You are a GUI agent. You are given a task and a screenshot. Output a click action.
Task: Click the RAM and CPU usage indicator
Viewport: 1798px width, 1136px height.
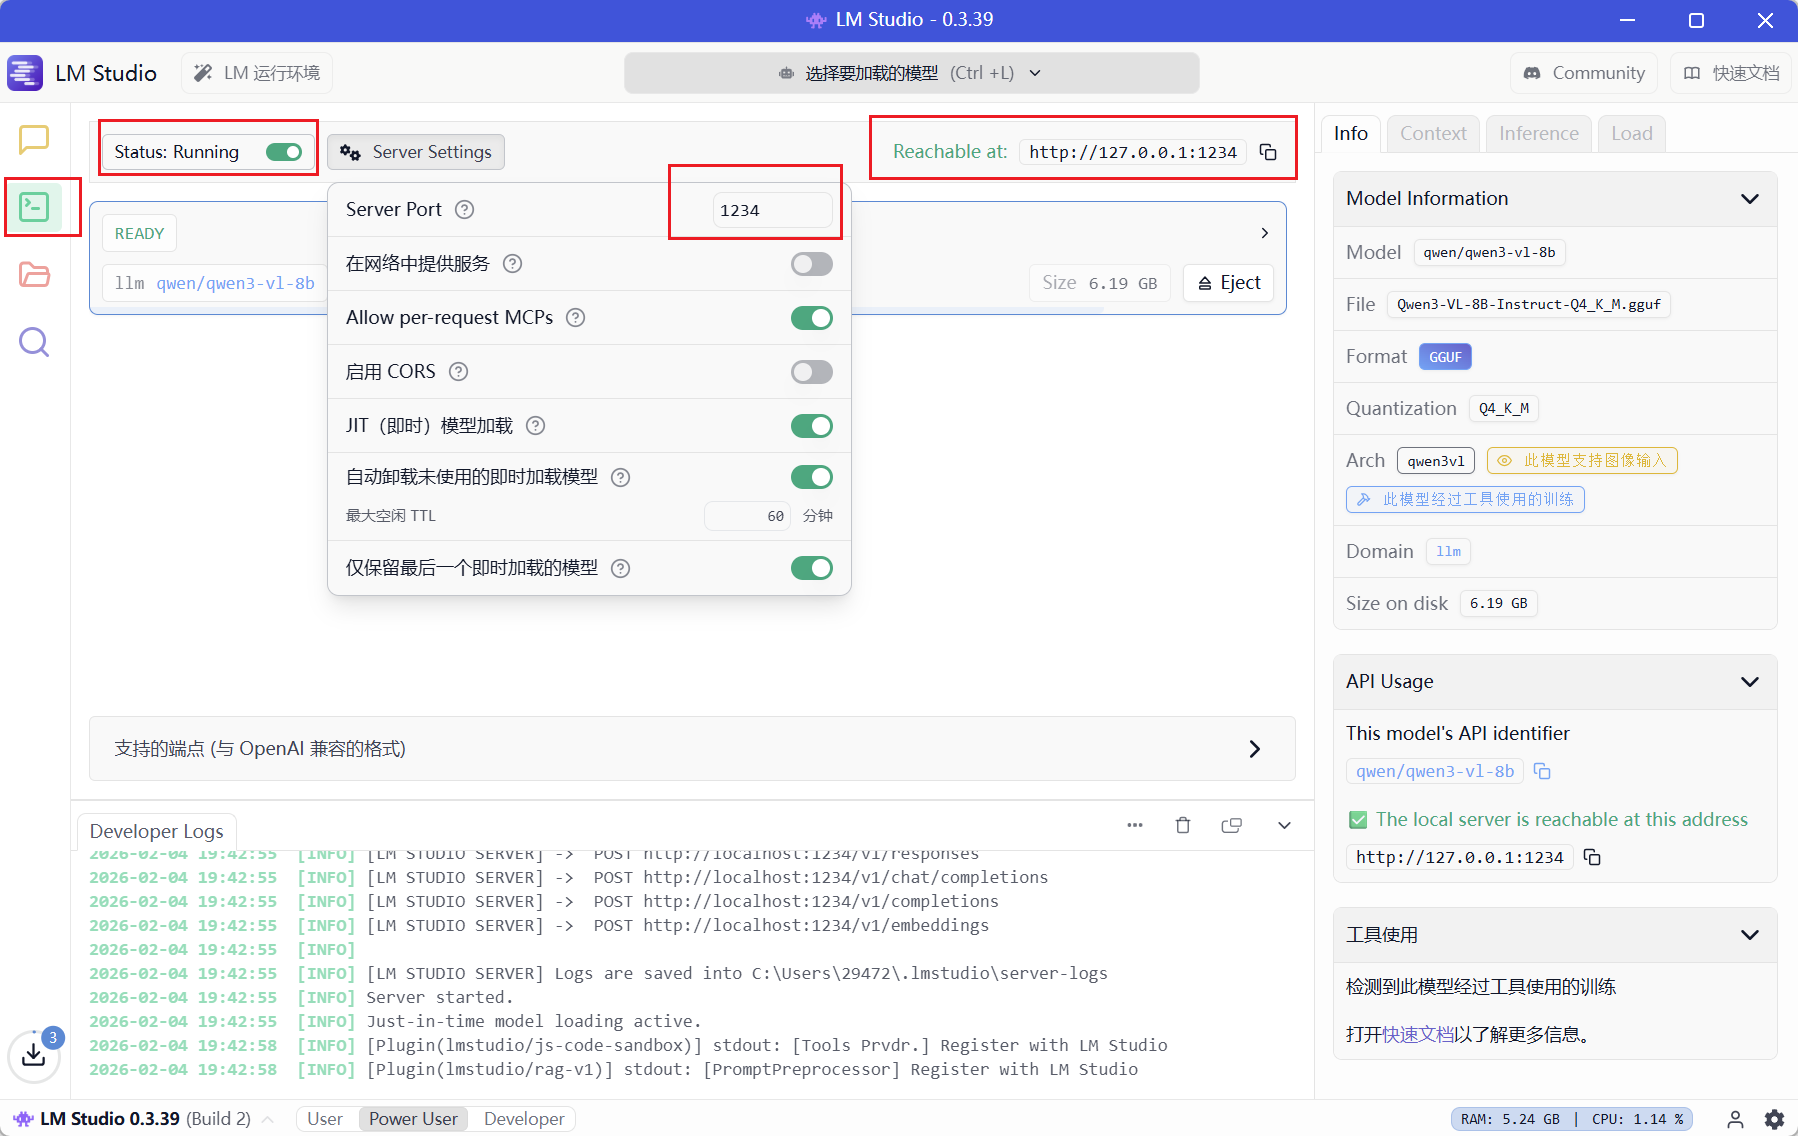1572,1119
